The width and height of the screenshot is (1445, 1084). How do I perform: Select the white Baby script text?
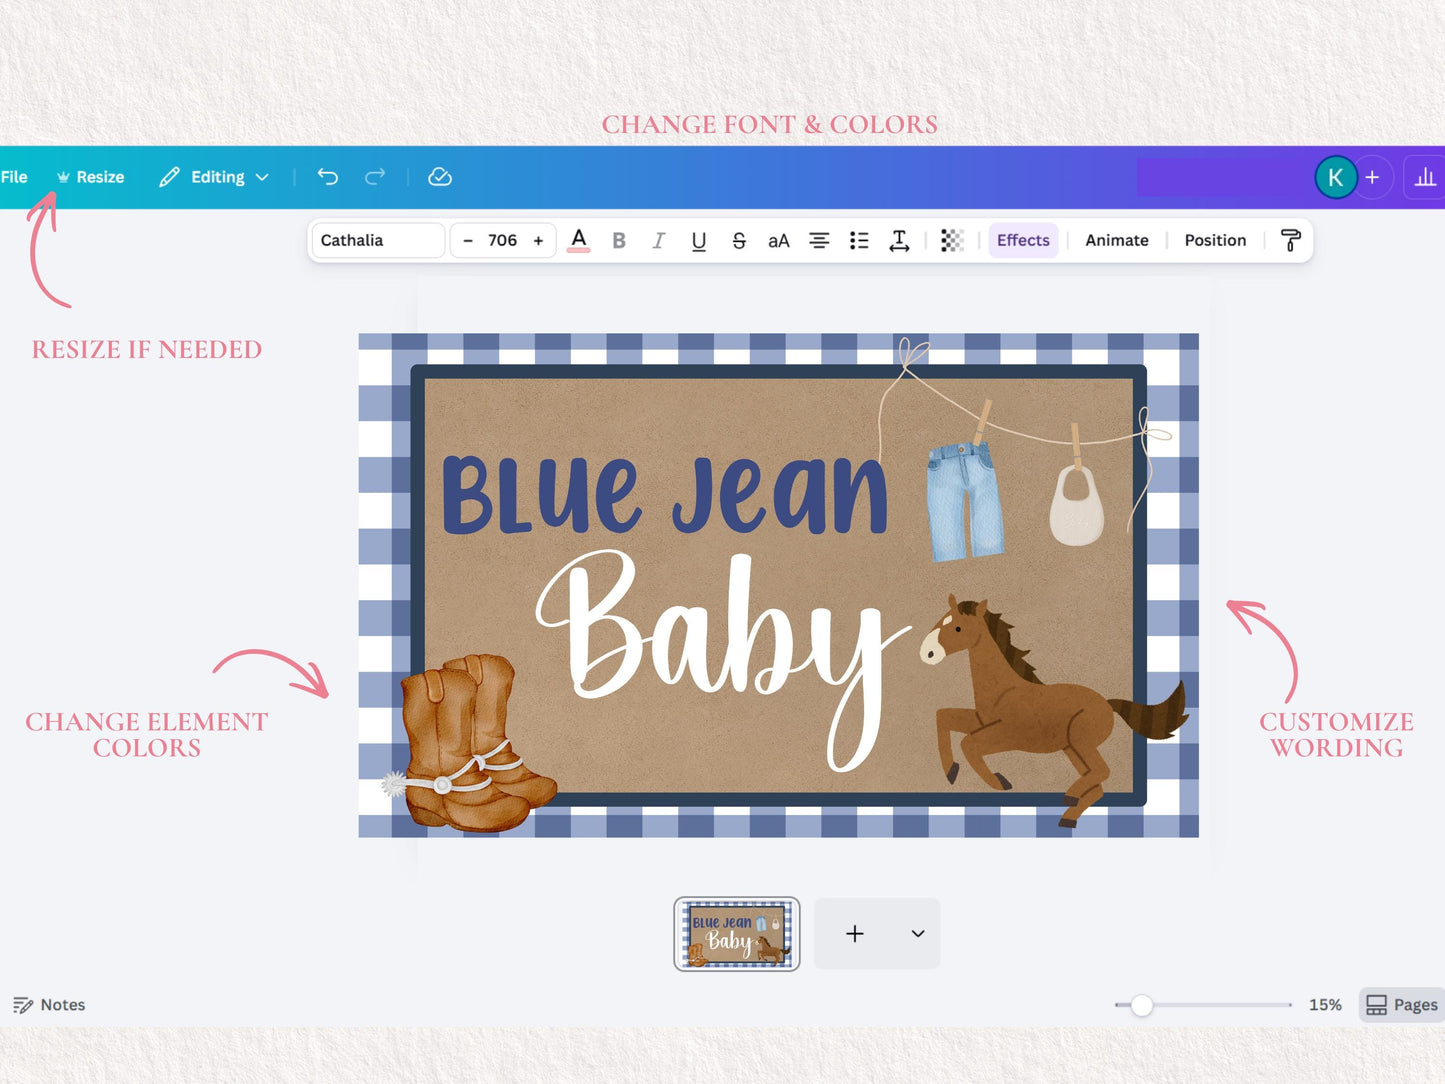[722, 660]
